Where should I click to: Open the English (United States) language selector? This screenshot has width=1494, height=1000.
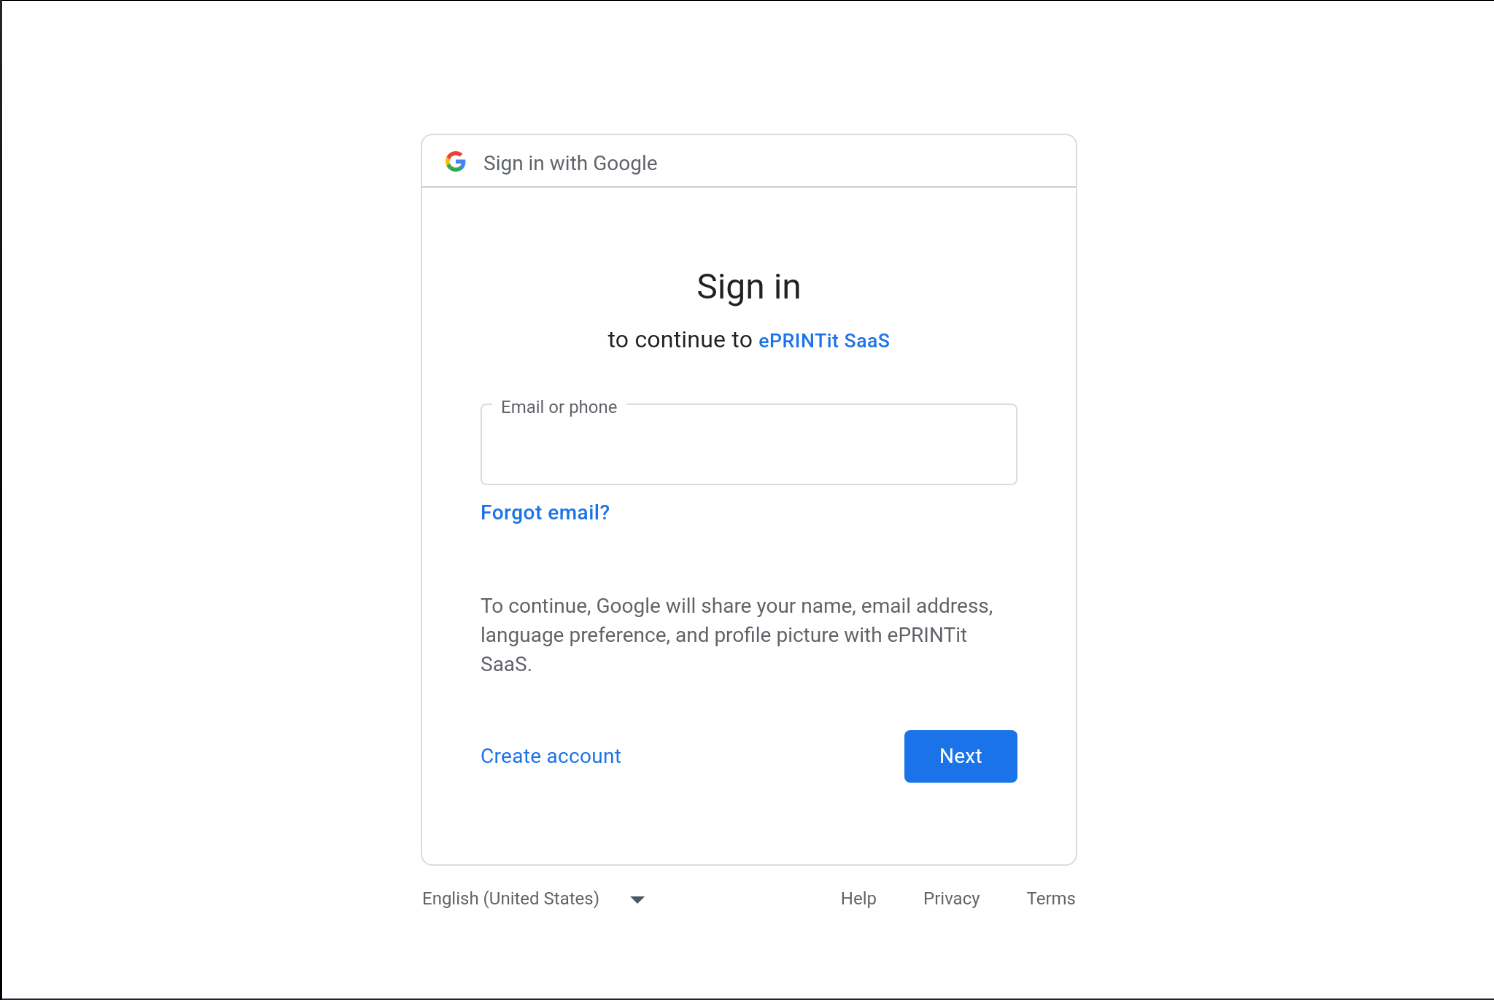coord(511,899)
